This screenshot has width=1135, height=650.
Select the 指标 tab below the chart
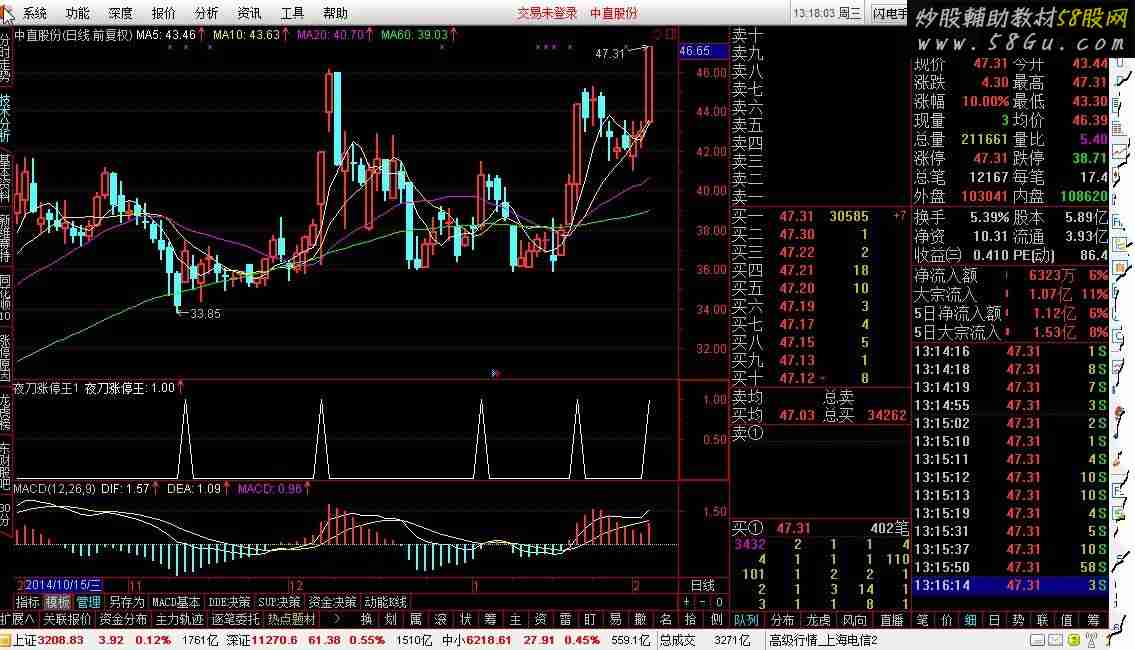coord(28,602)
